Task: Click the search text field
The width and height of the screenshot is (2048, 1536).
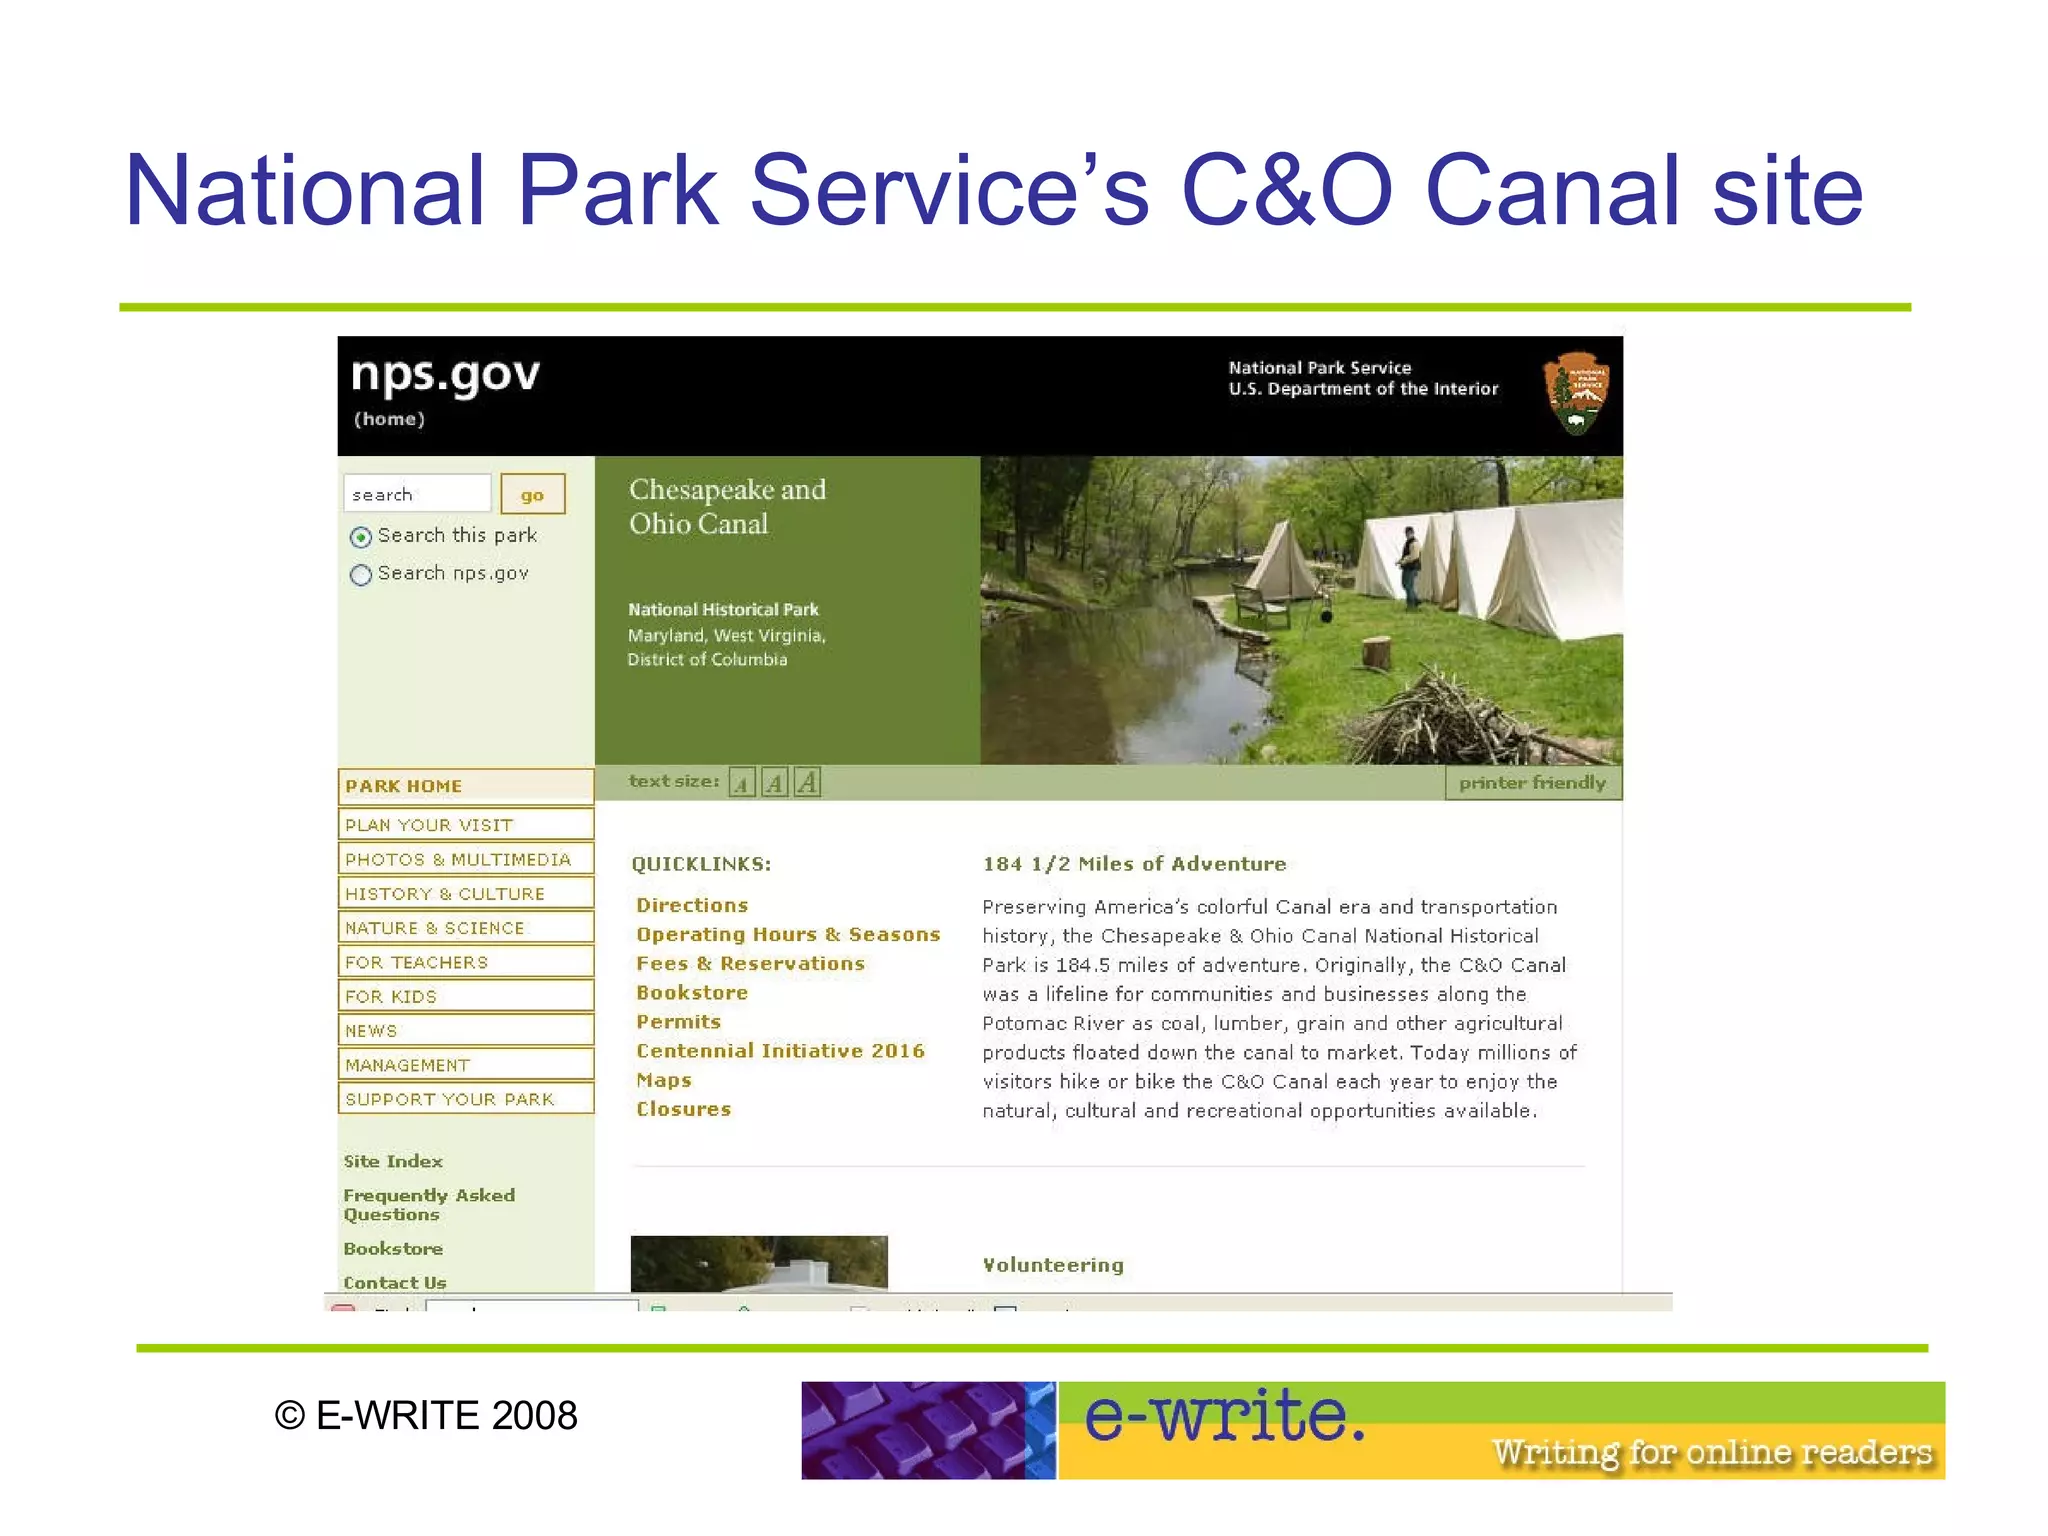Action: [x=417, y=494]
